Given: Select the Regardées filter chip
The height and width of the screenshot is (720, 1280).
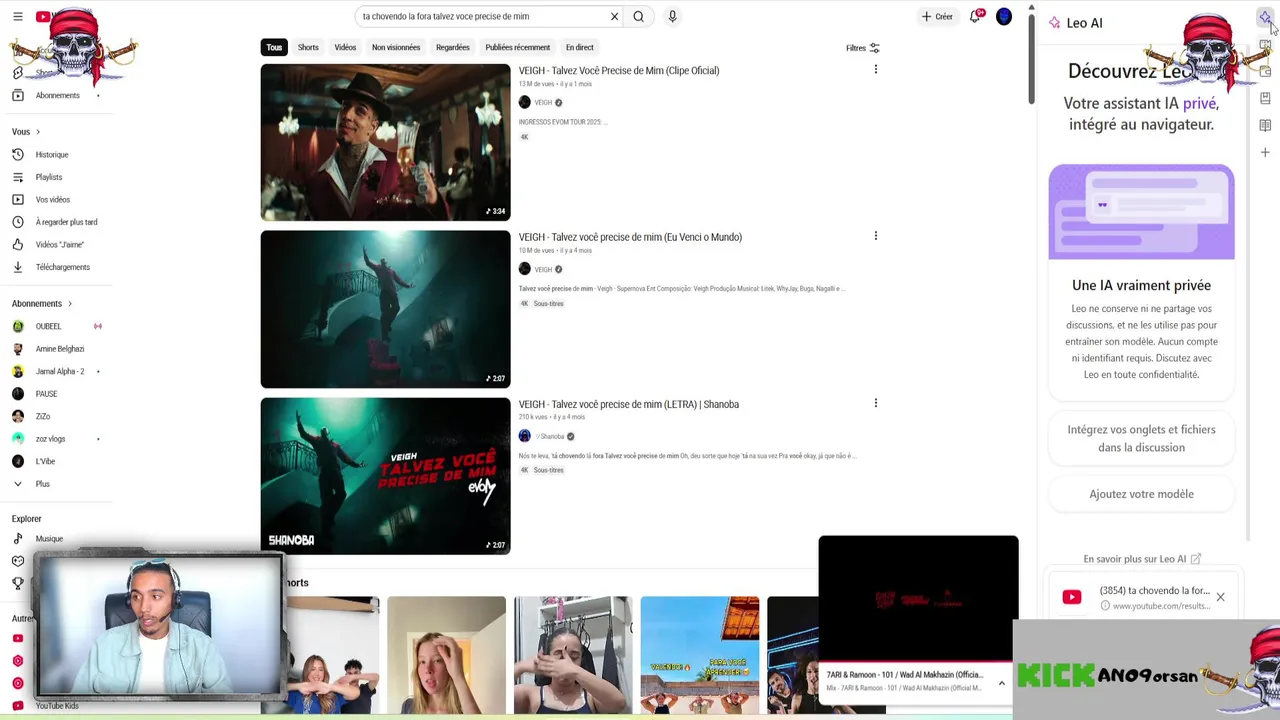Looking at the screenshot, I should pos(452,47).
